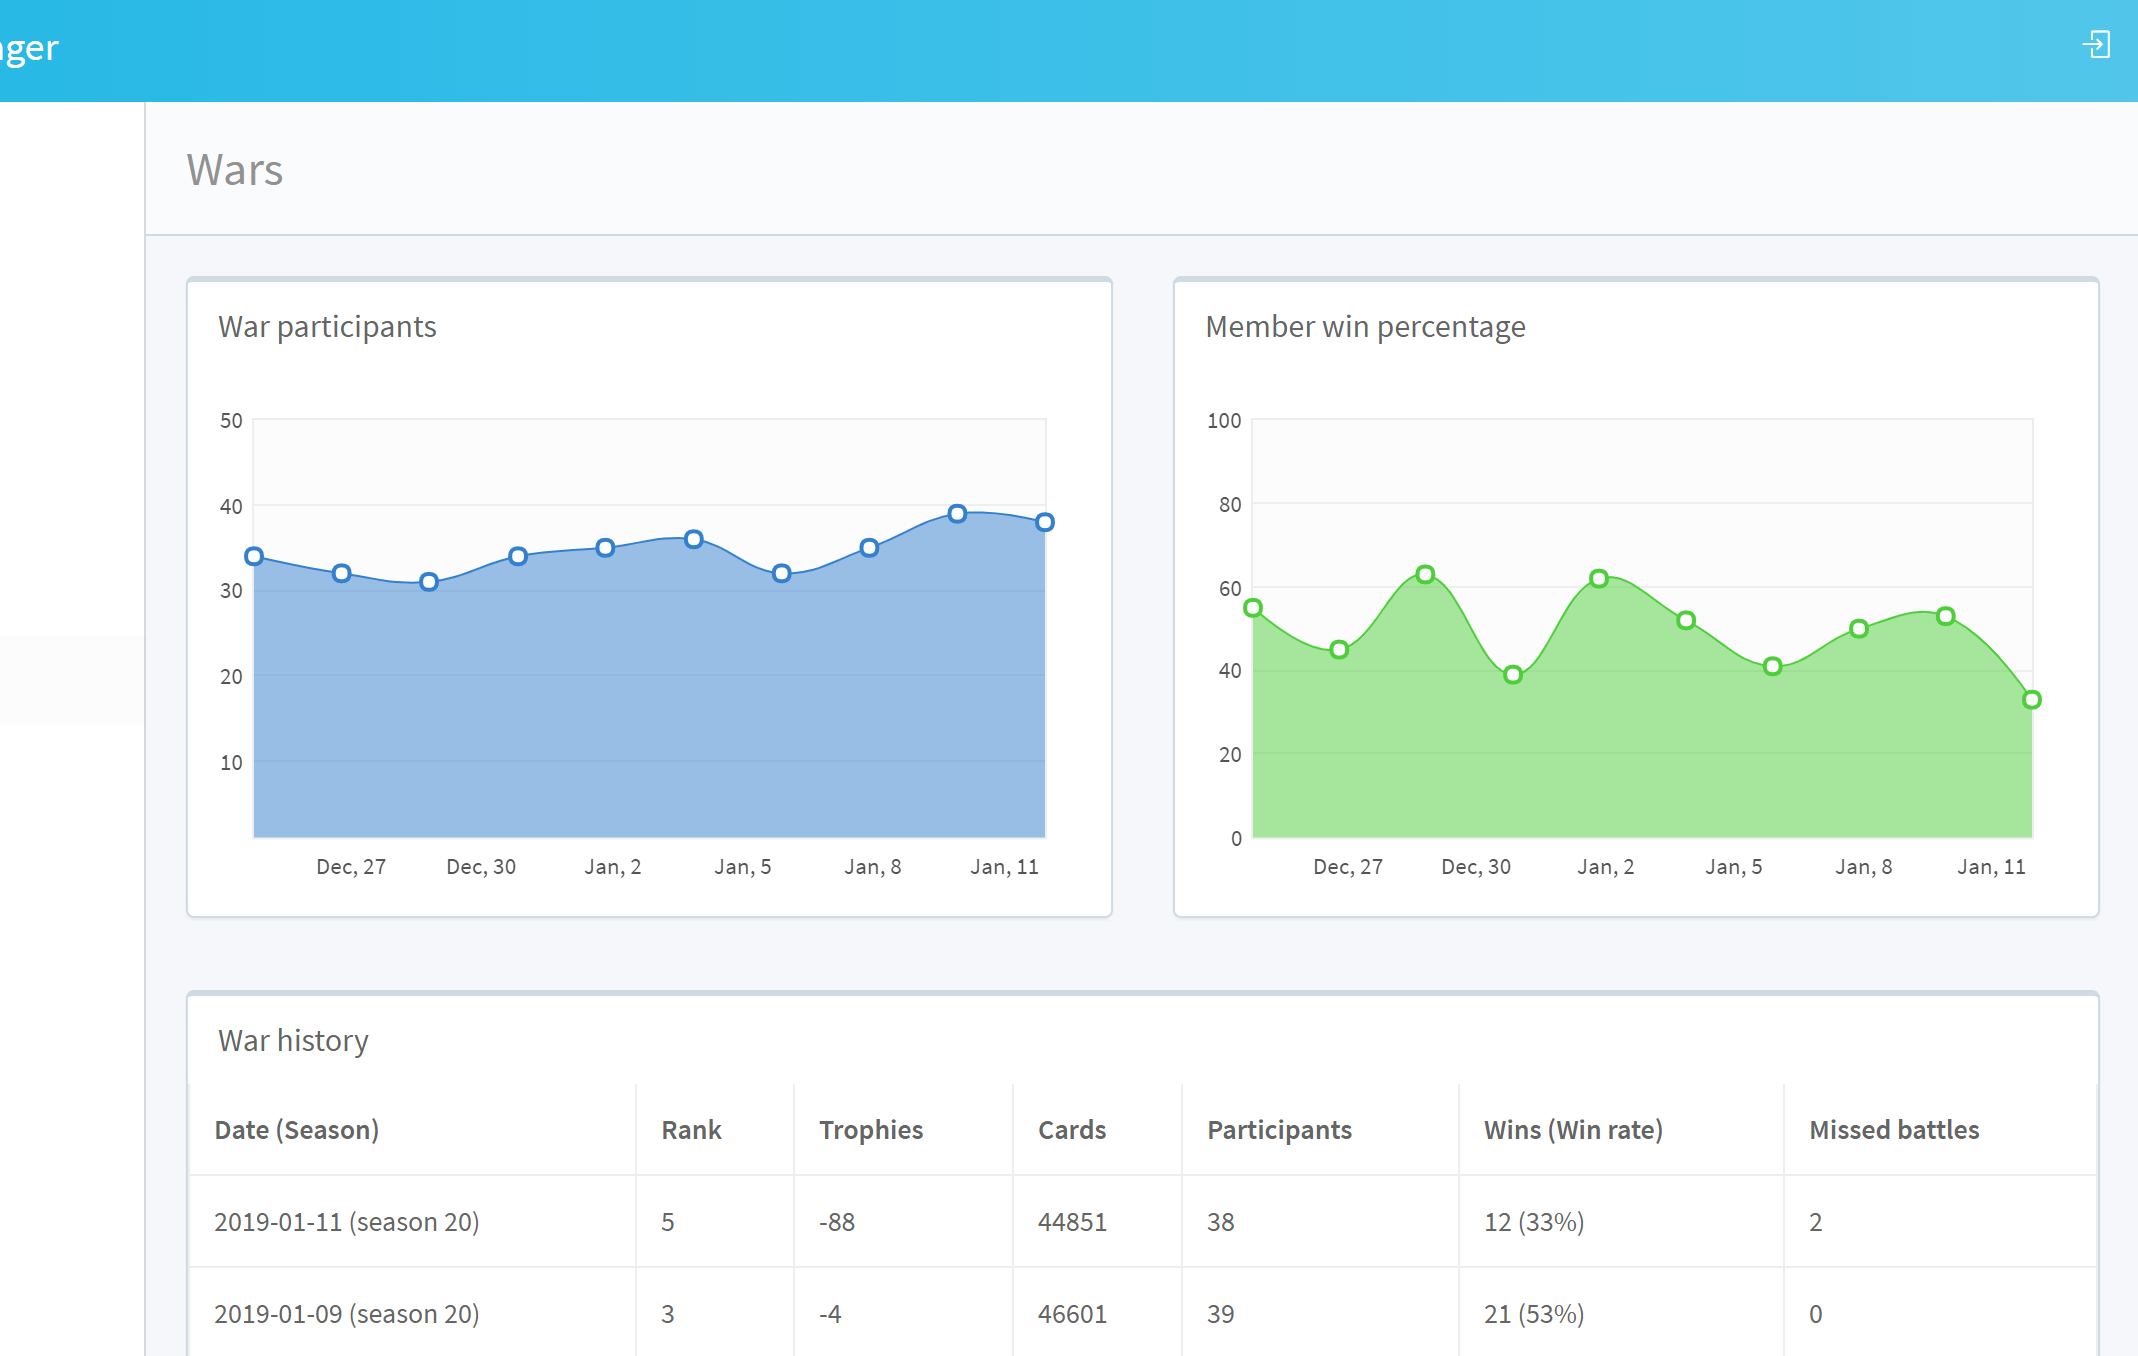The width and height of the screenshot is (2138, 1356).
Task: Click the Member win percentage chart title
Action: pyautogui.click(x=1365, y=327)
